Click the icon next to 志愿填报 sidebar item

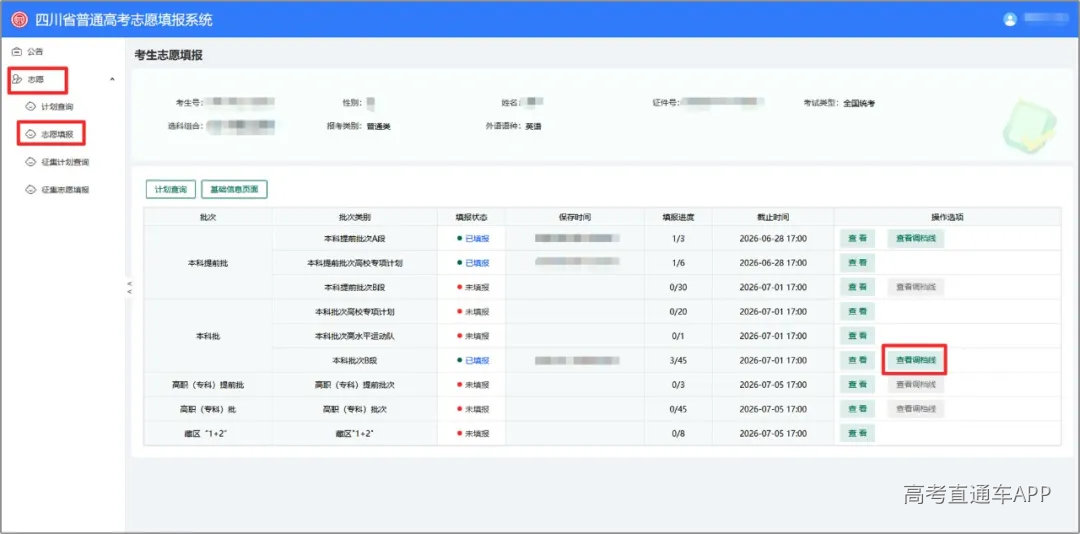(x=30, y=134)
